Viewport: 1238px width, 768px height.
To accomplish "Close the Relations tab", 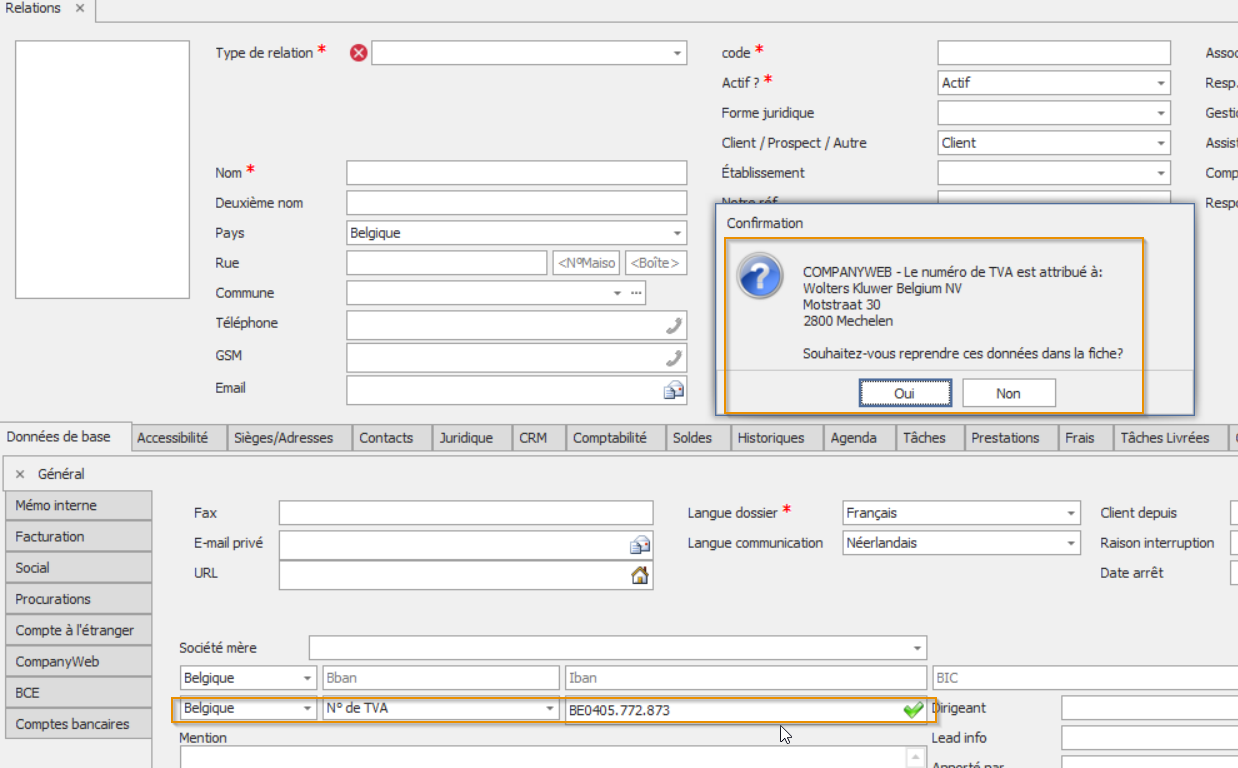I will tap(80, 8).
